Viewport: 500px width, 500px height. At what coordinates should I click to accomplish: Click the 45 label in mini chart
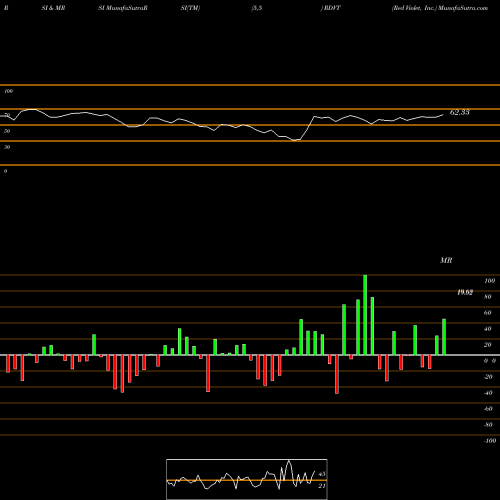322,474
